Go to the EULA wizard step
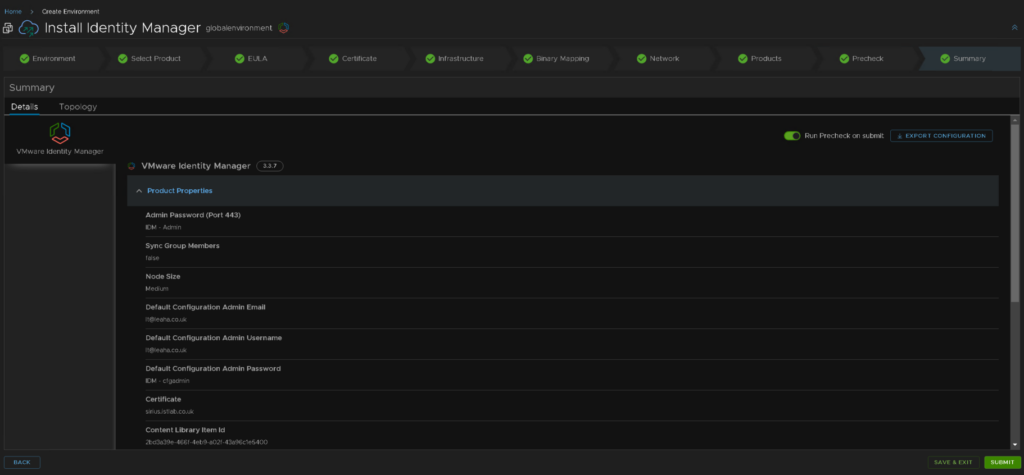This screenshot has height=475, width=1024. pyautogui.click(x=257, y=59)
